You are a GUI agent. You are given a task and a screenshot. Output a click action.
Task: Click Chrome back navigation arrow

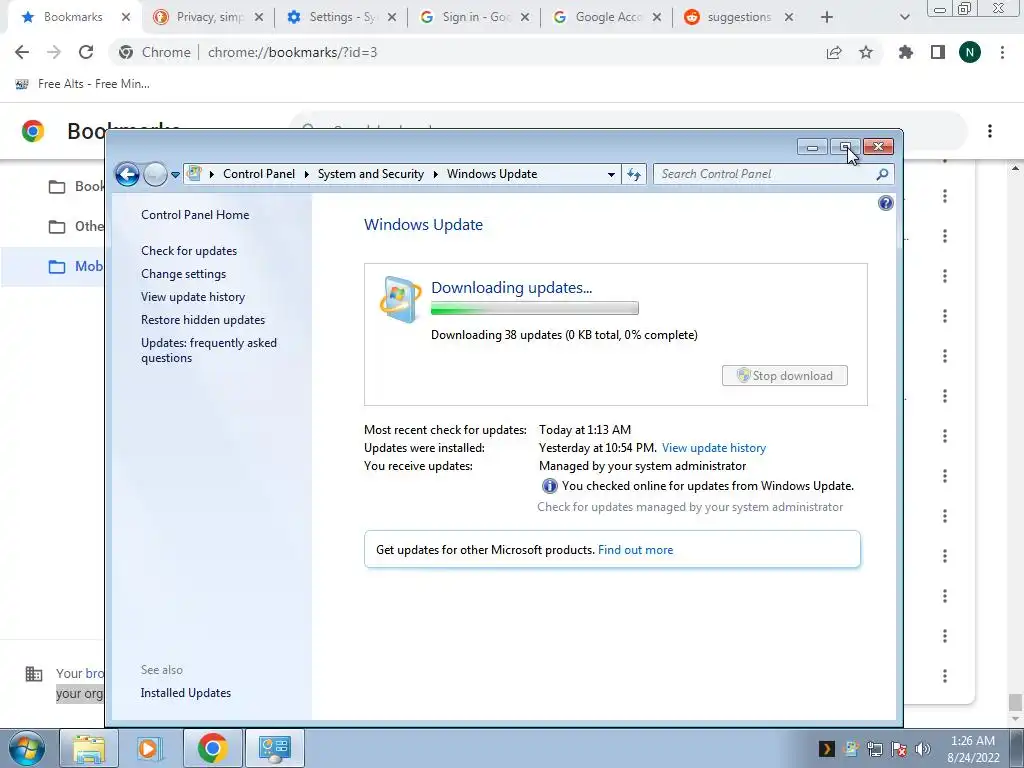pyautogui.click(x=22, y=52)
